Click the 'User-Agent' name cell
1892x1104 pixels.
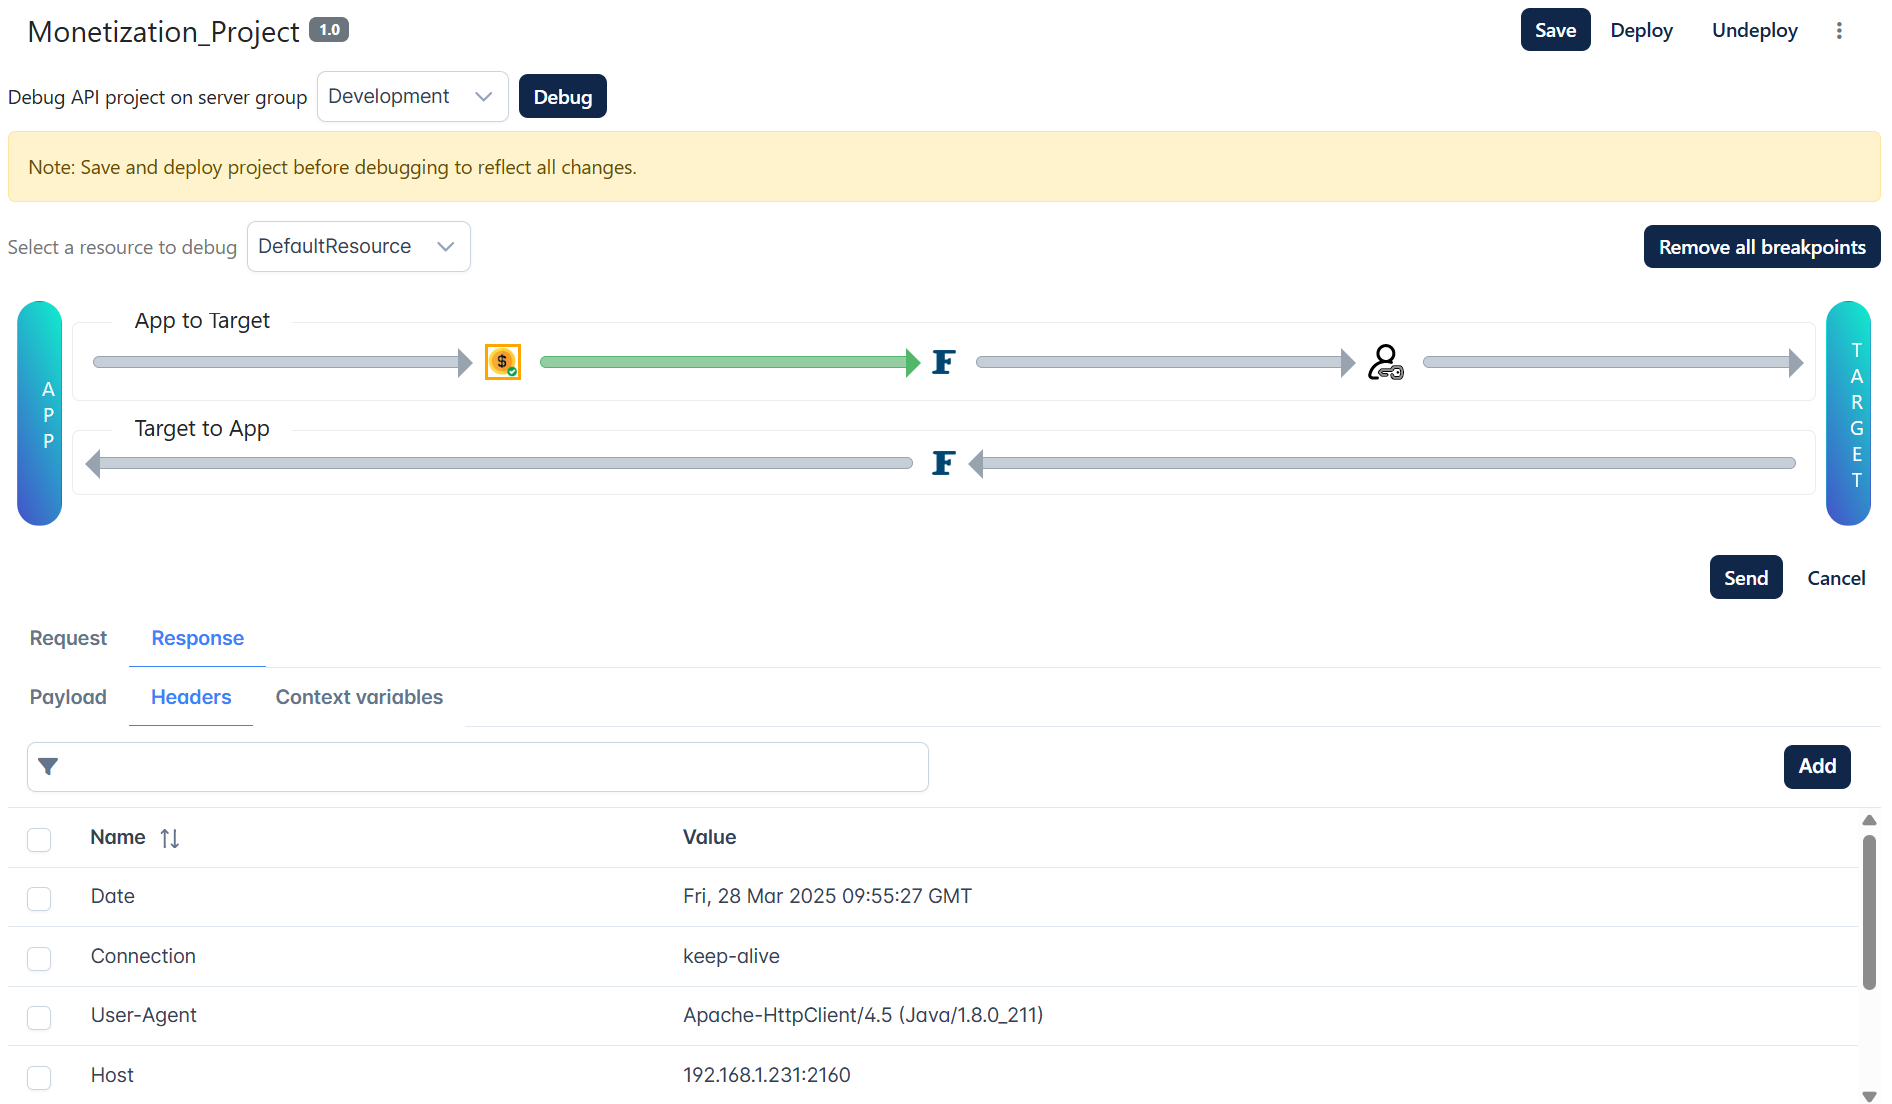(143, 1015)
